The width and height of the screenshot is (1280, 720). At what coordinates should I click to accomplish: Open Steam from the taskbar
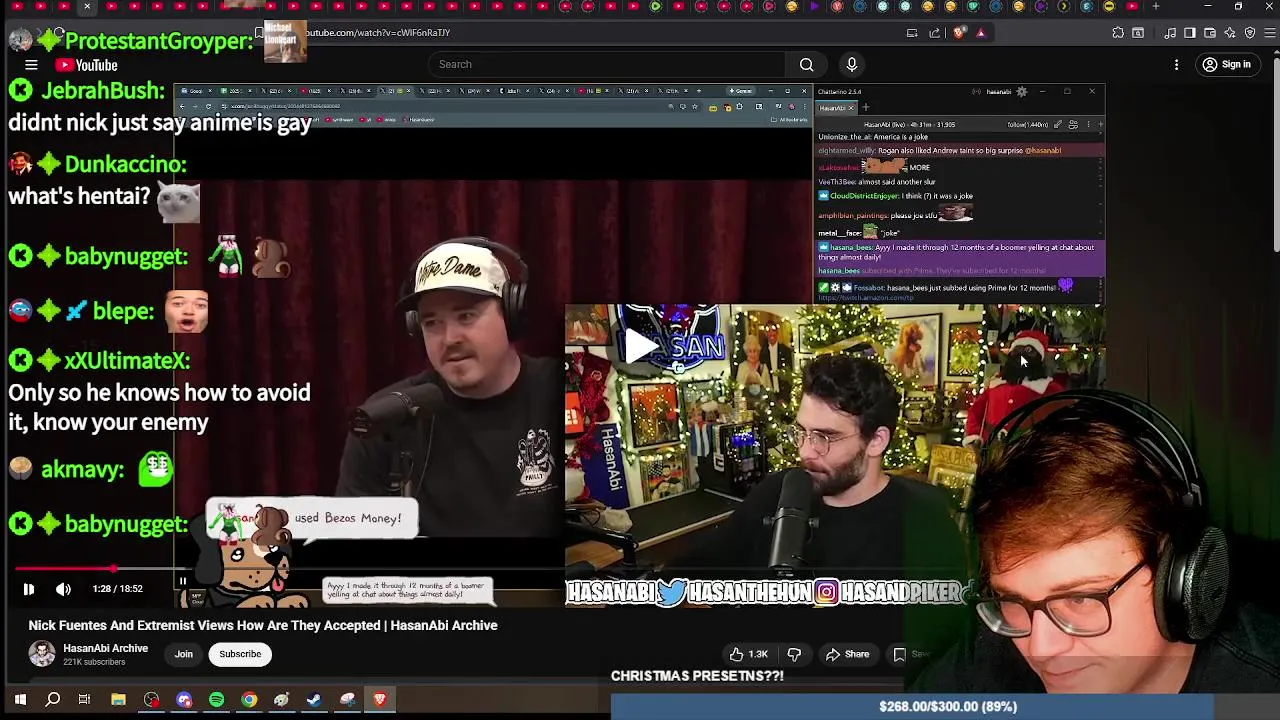(x=314, y=700)
